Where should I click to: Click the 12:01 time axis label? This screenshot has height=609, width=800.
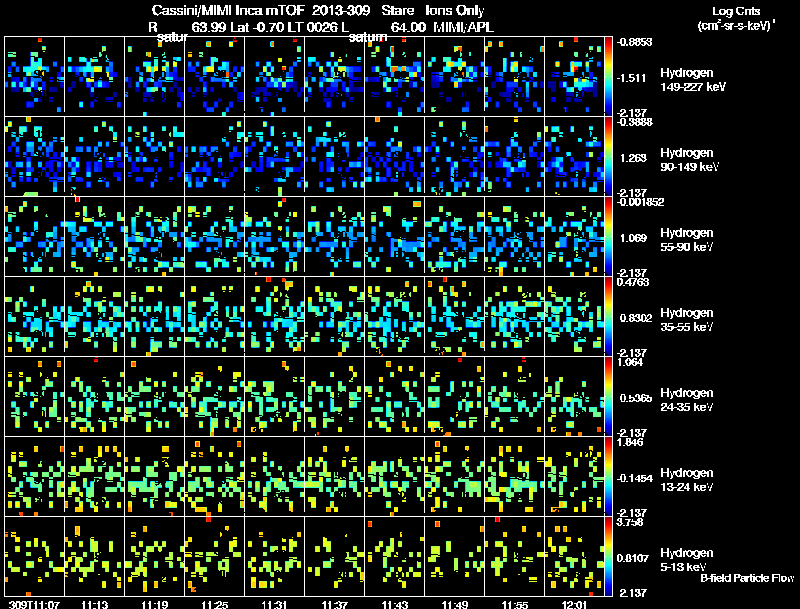pos(574,604)
